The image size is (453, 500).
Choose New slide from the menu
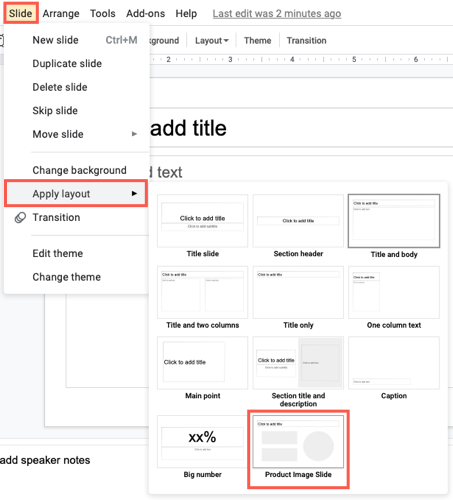click(x=77, y=40)
